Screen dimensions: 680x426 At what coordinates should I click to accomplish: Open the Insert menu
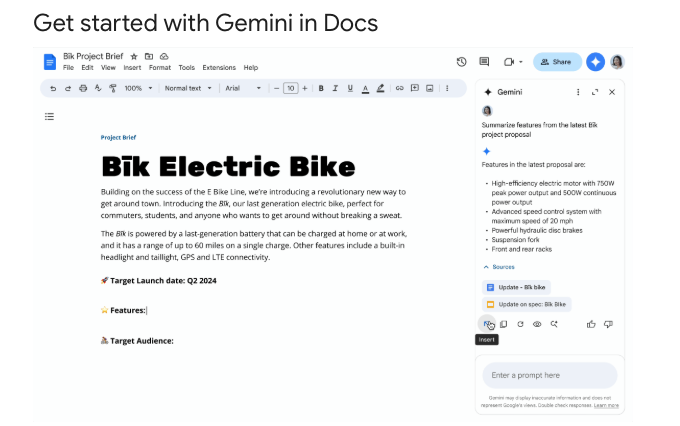[x=132, y=68]
